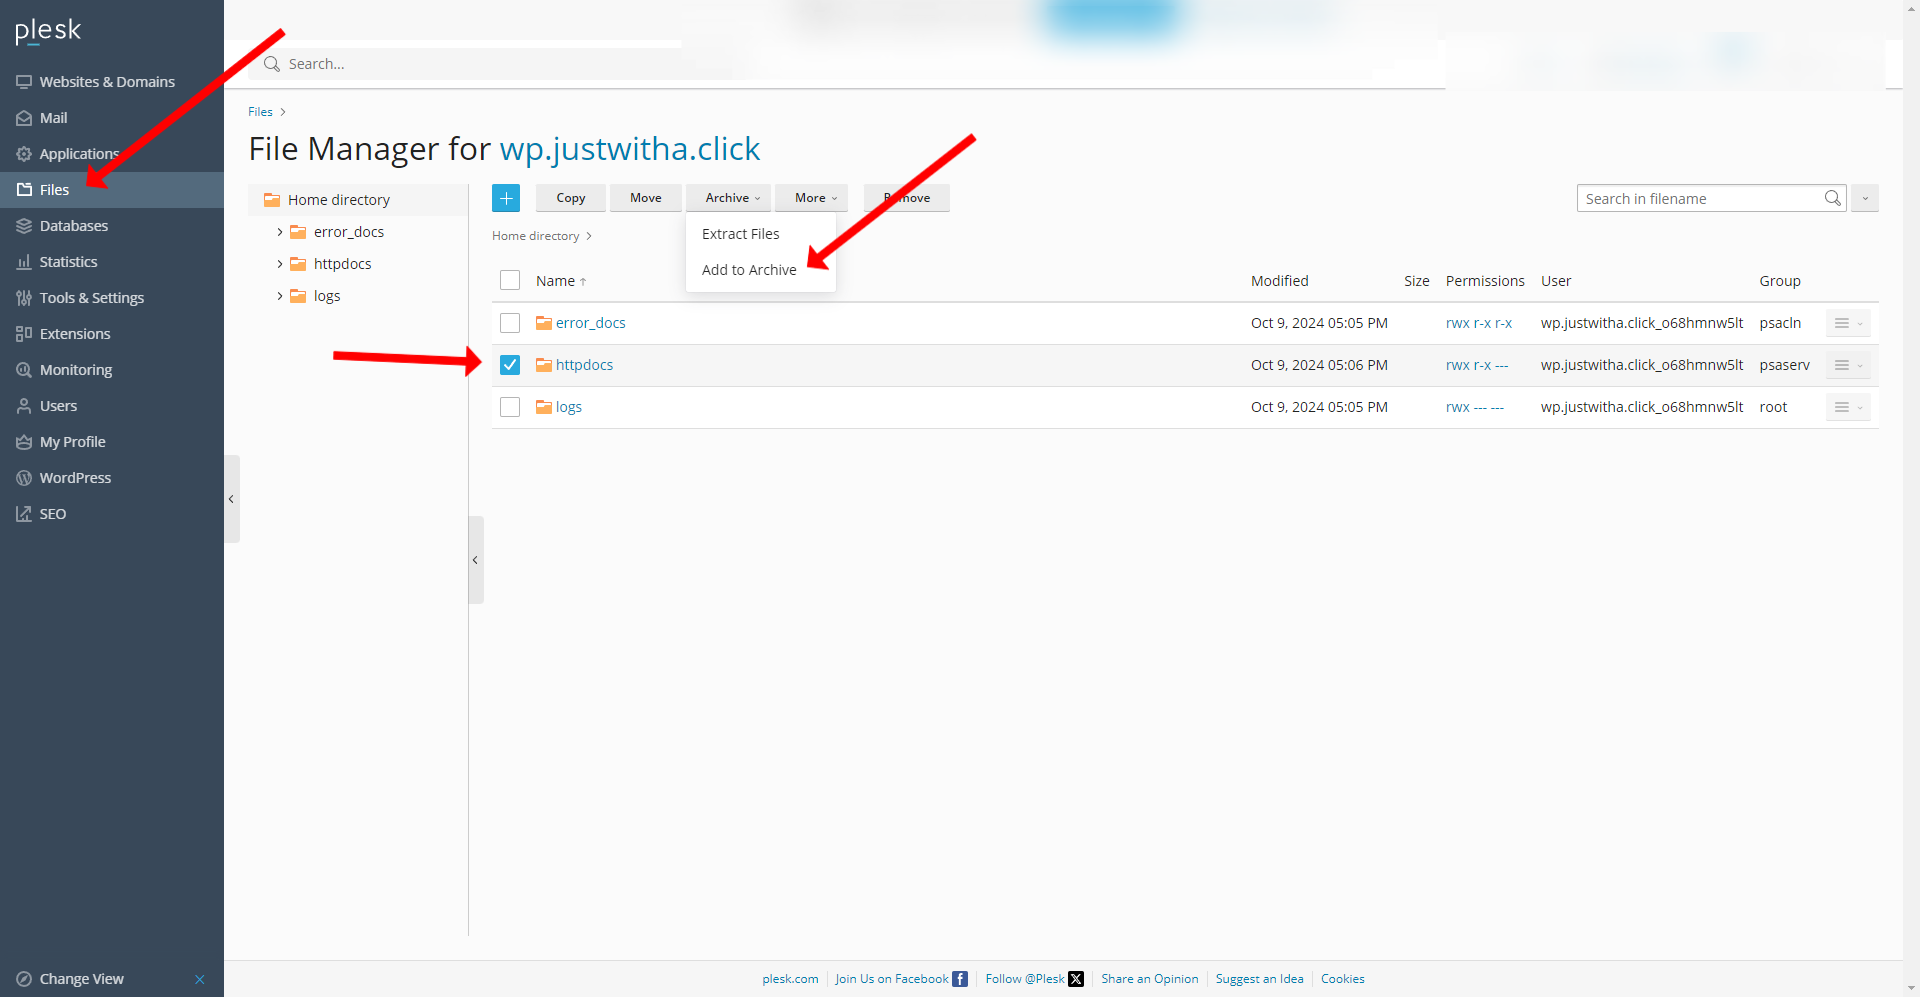1920x997 pixels.
Task: Open the httpdocs row actions menu
Action: (1847, 365)
